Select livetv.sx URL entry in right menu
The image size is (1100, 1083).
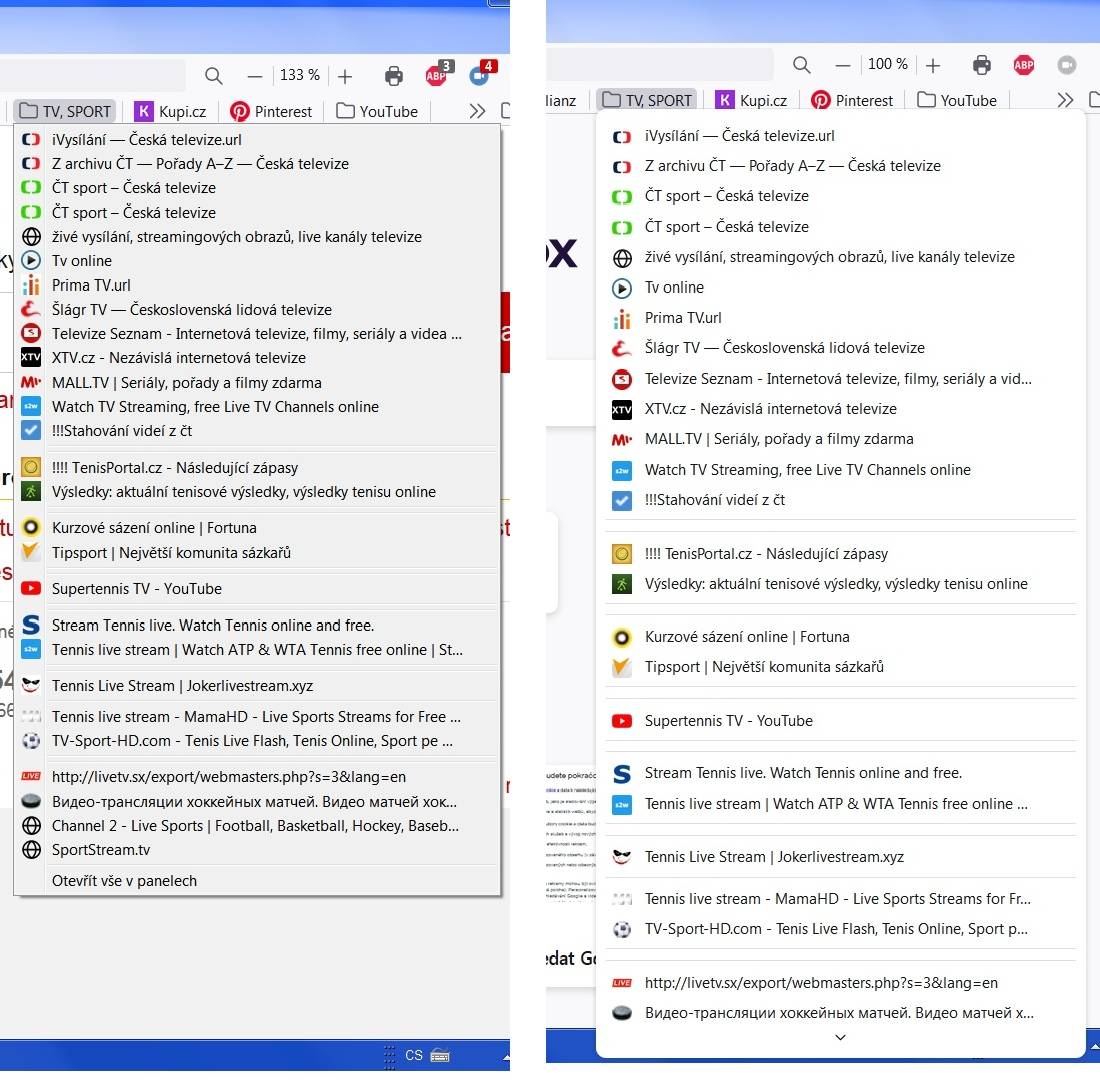point(840,983)
